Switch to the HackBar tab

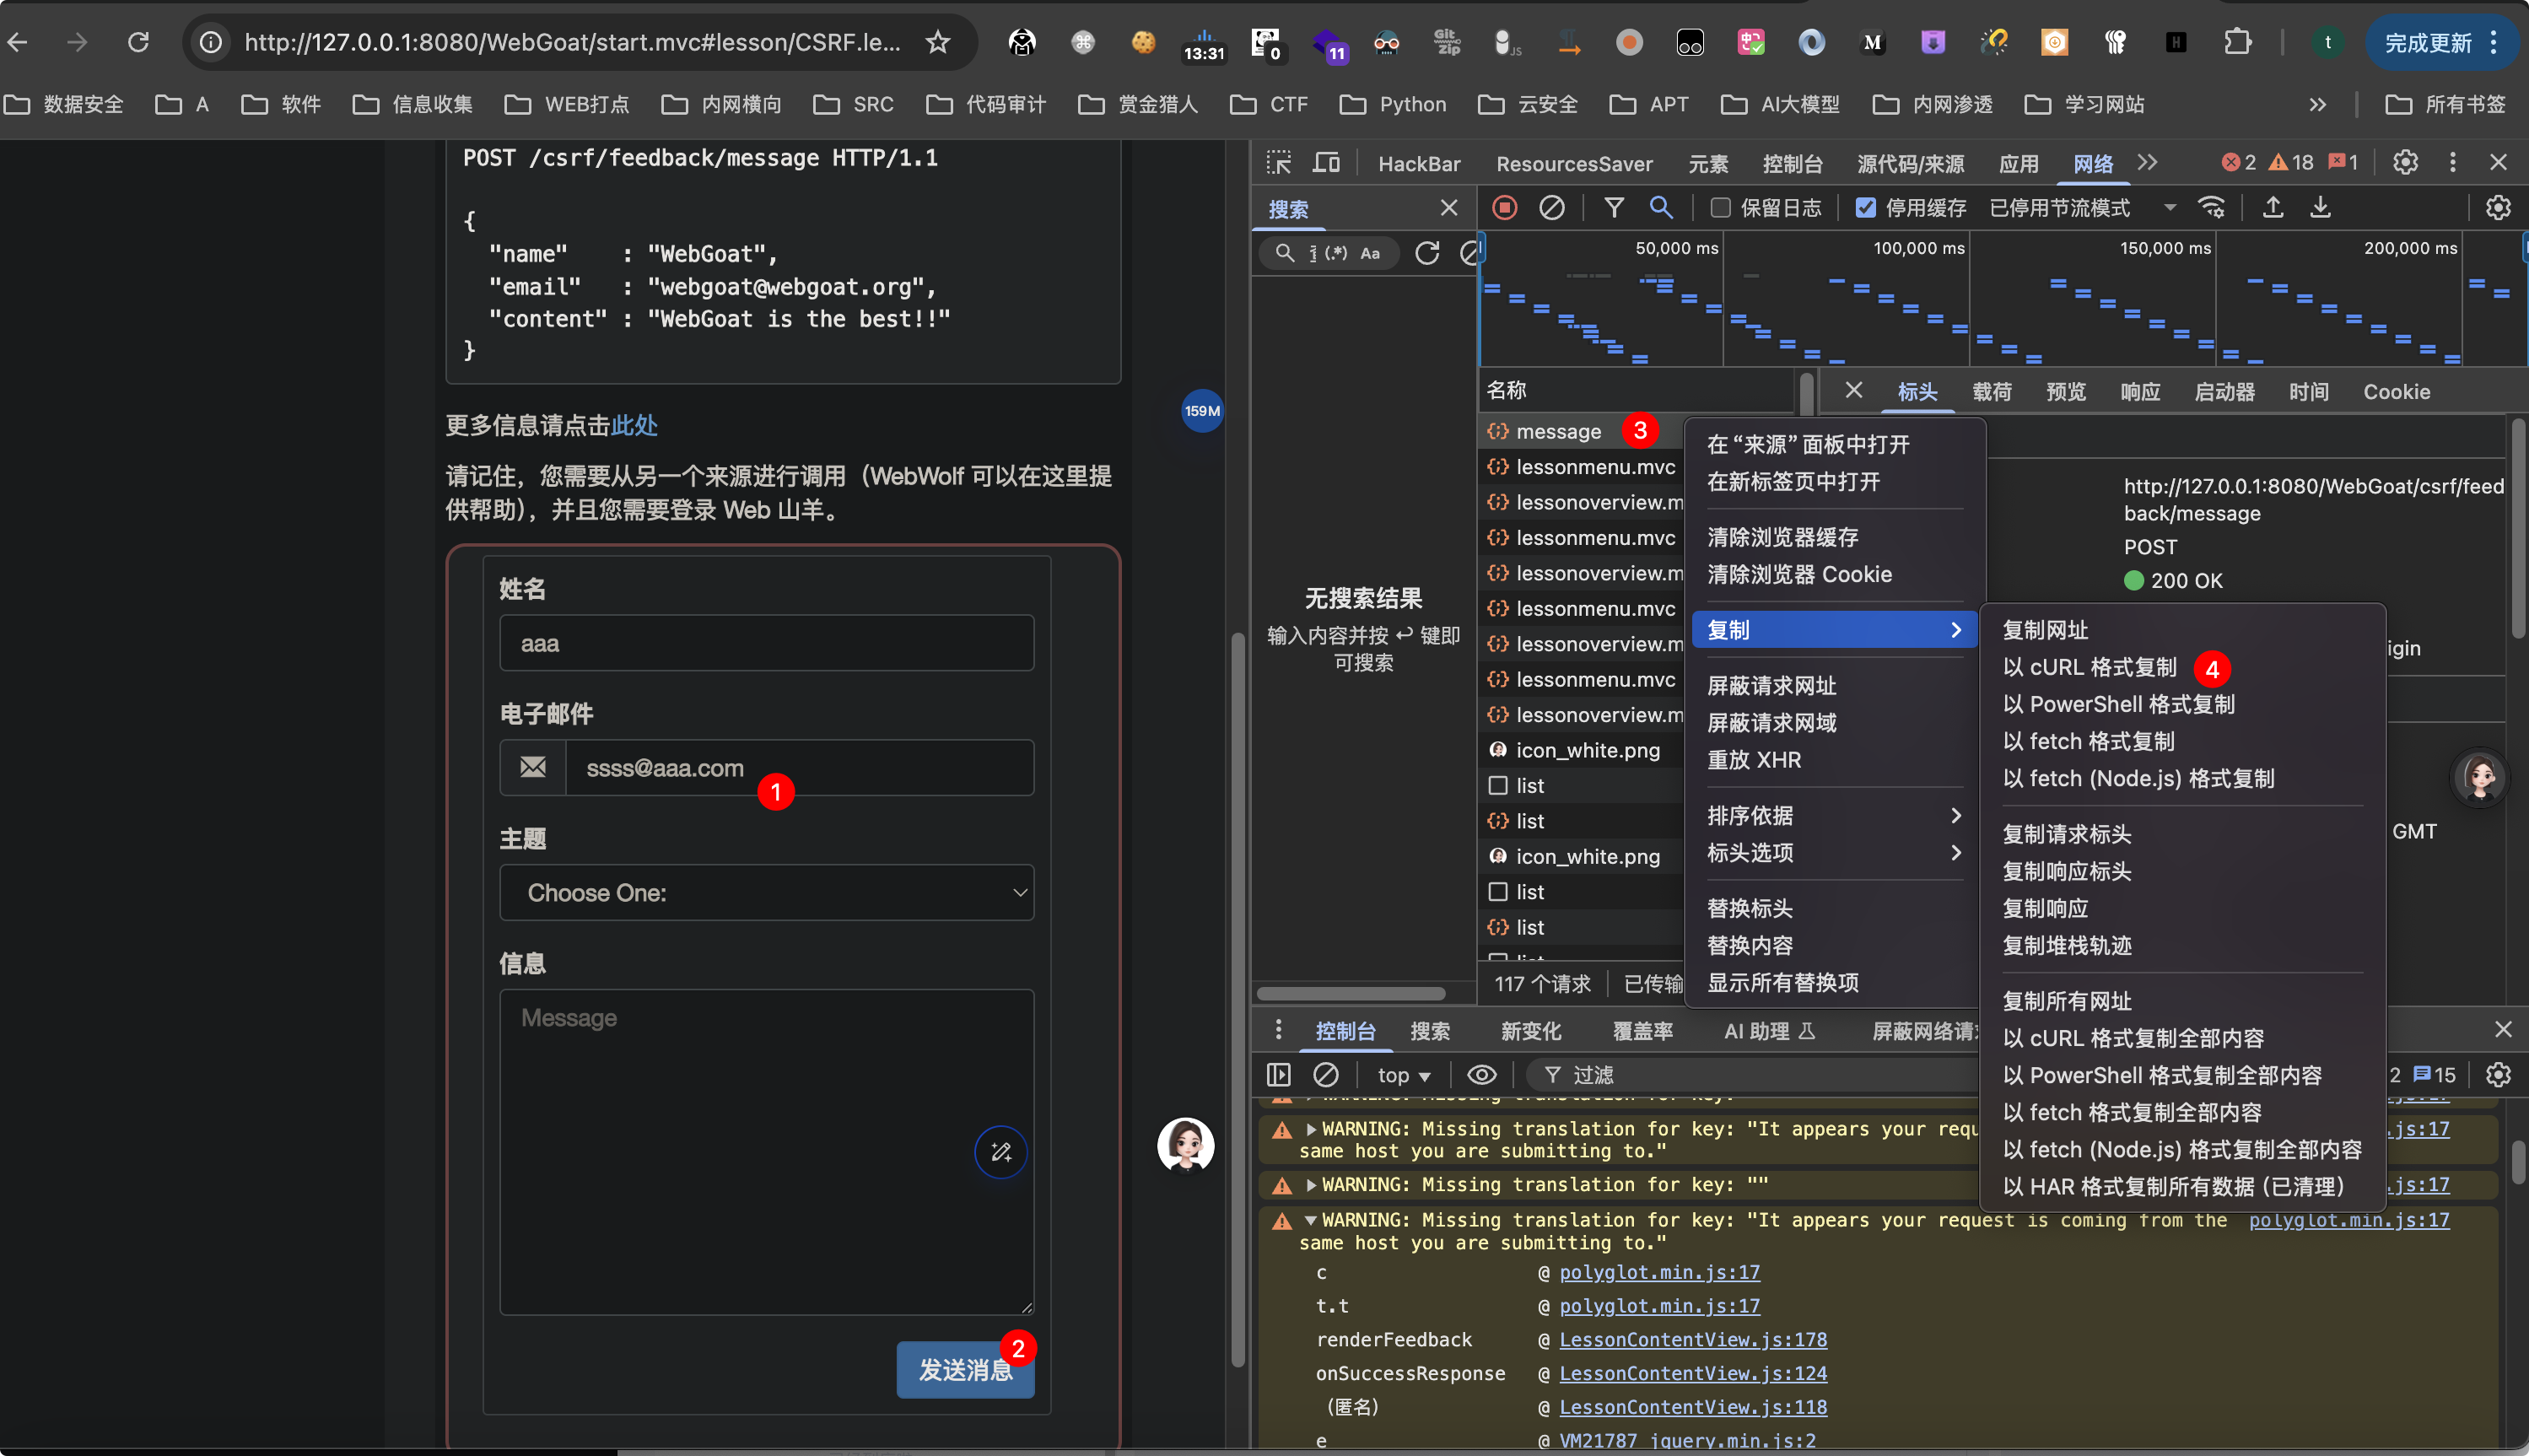pos(1418,163)
